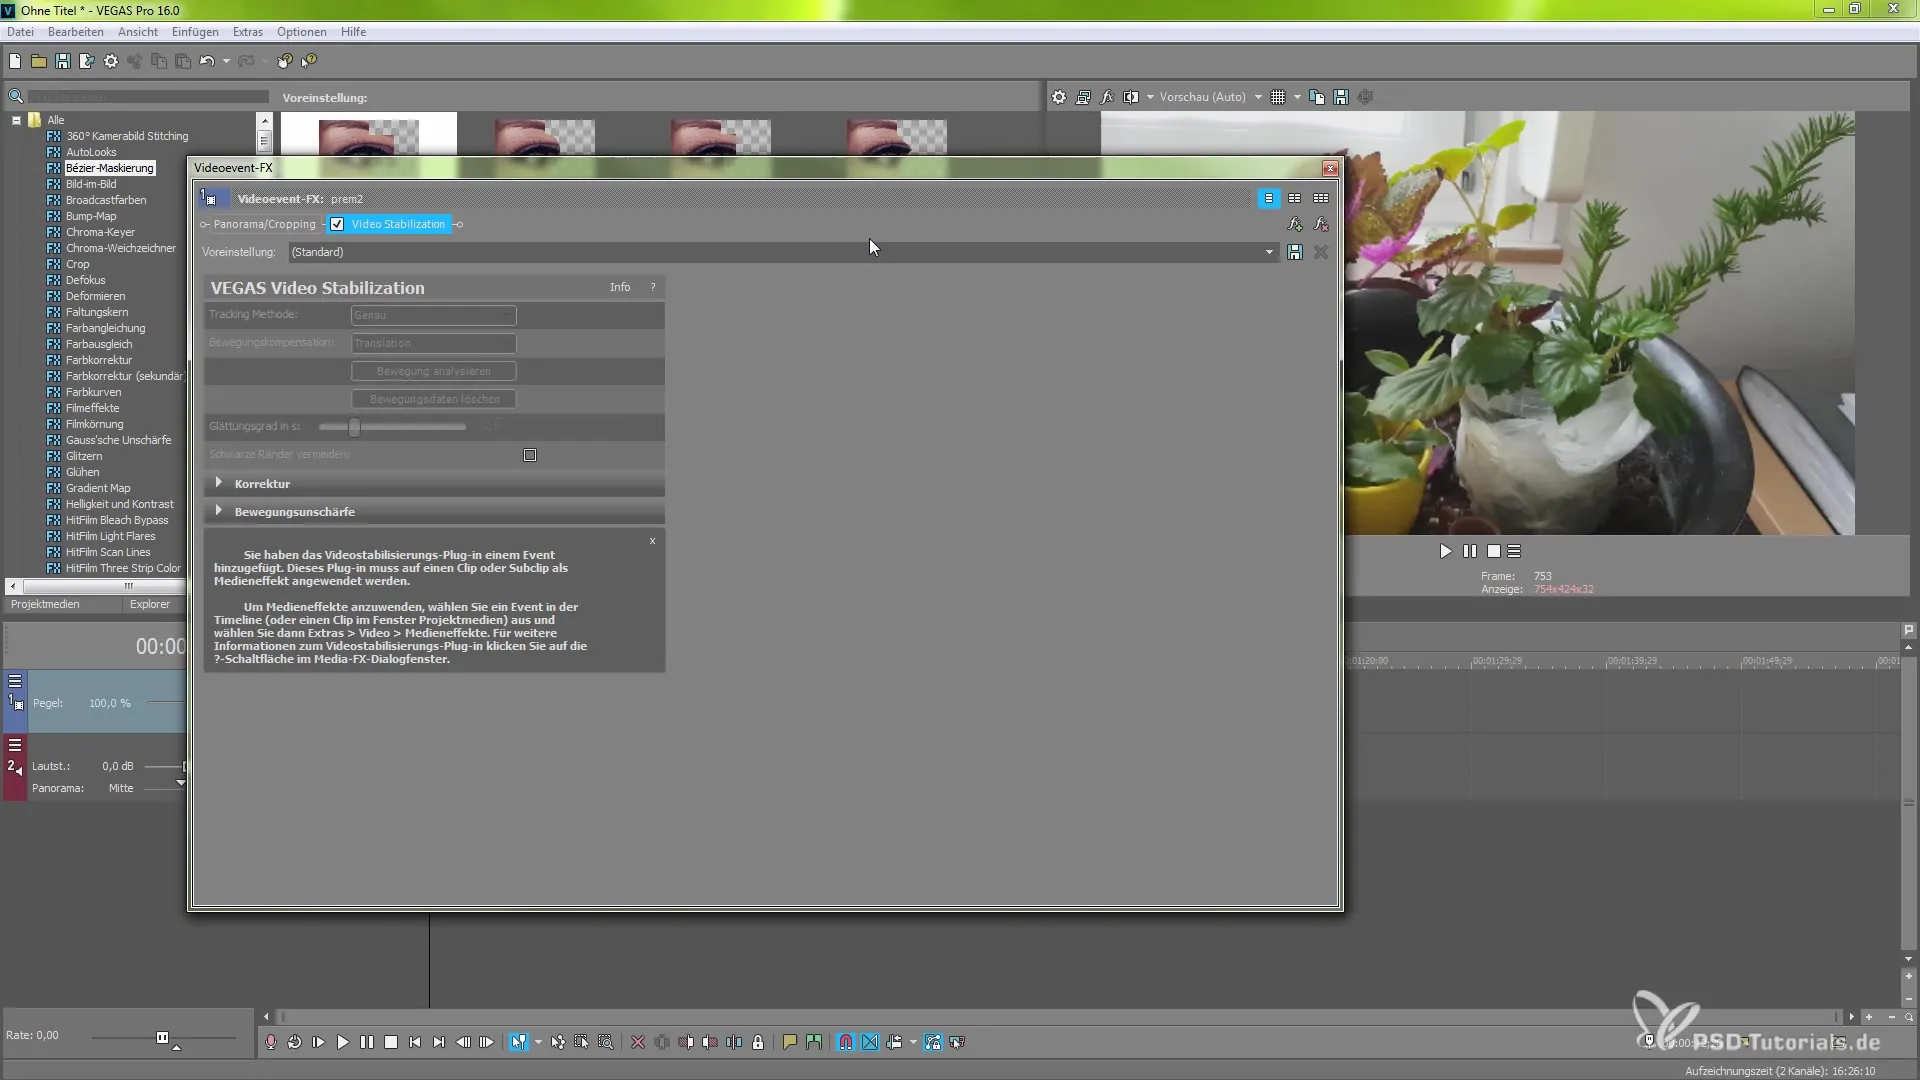Toggle automatic crossfades in the timeline toolbar
This screenshot has height=1080, width=1920.
(x=870, y=1042)
